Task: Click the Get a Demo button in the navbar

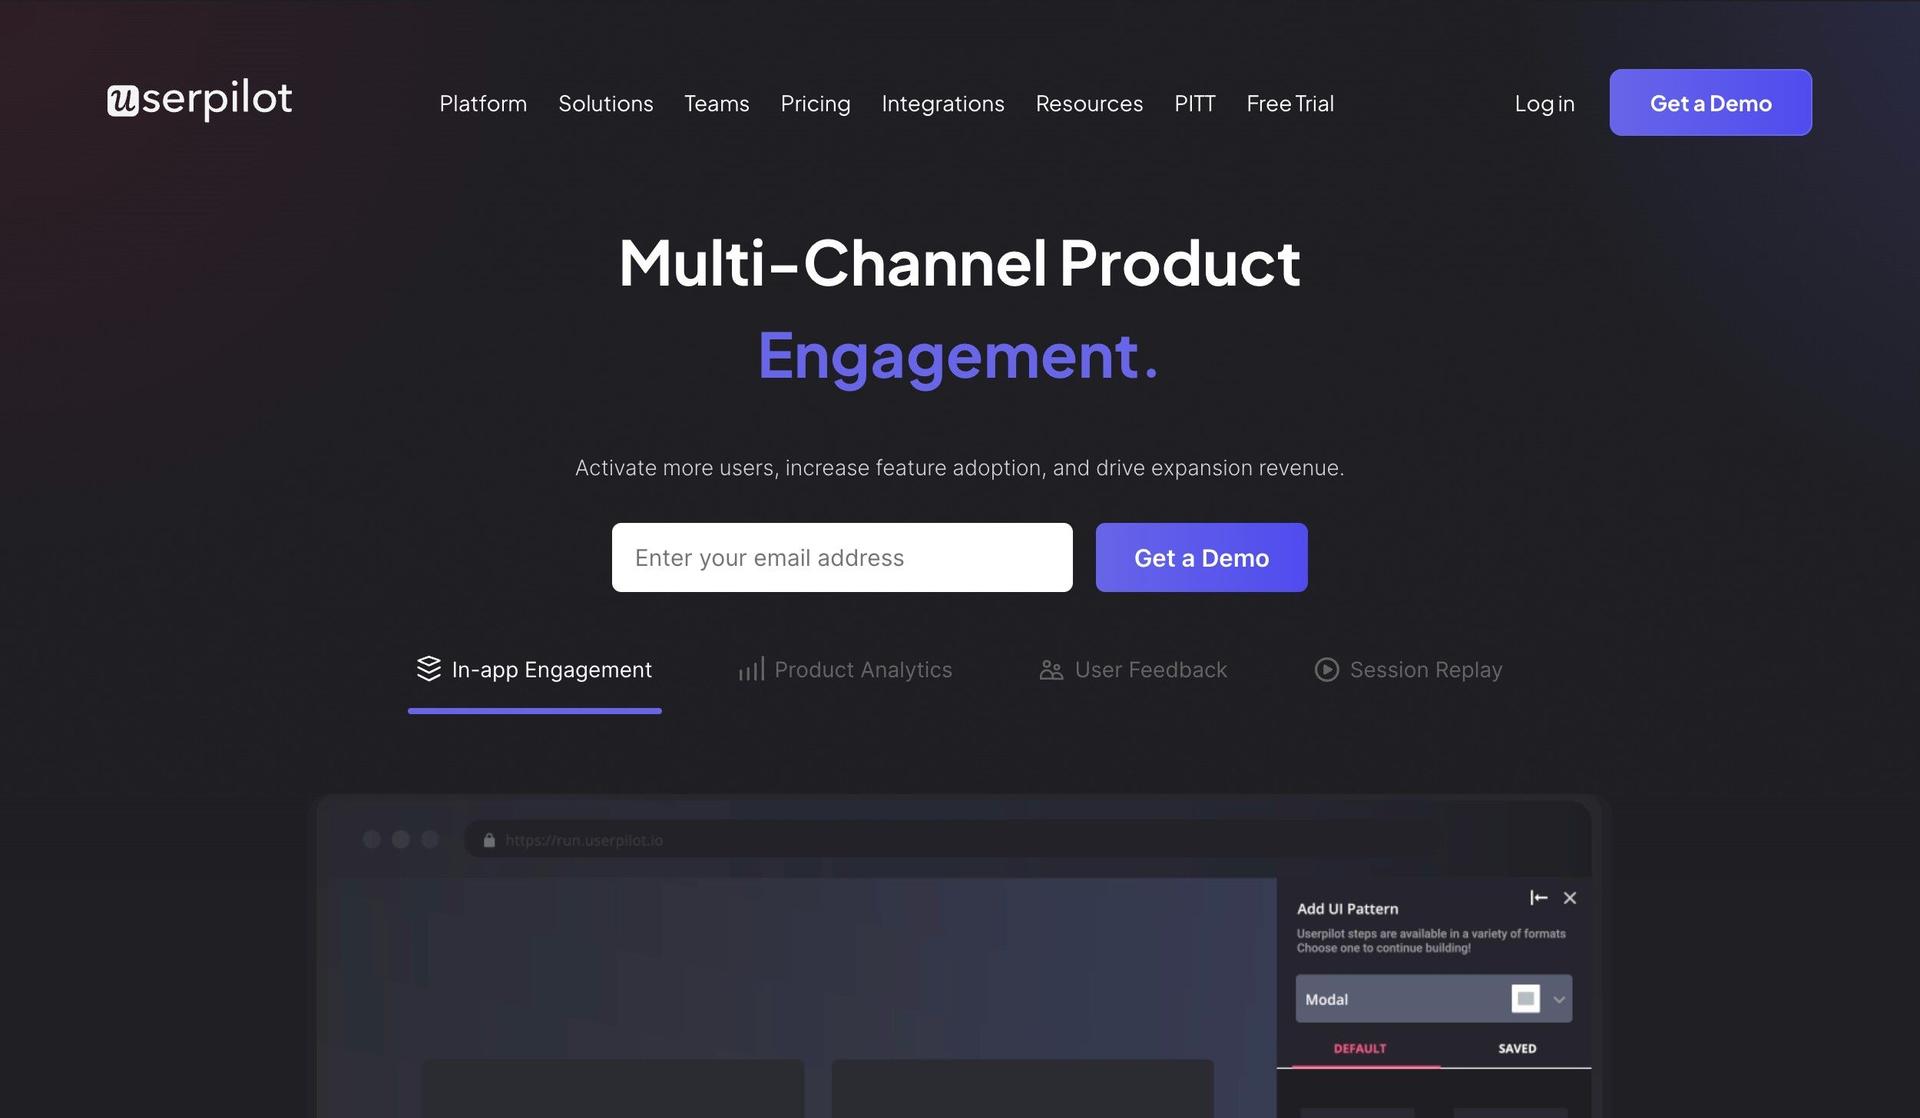Action: 1710,102
